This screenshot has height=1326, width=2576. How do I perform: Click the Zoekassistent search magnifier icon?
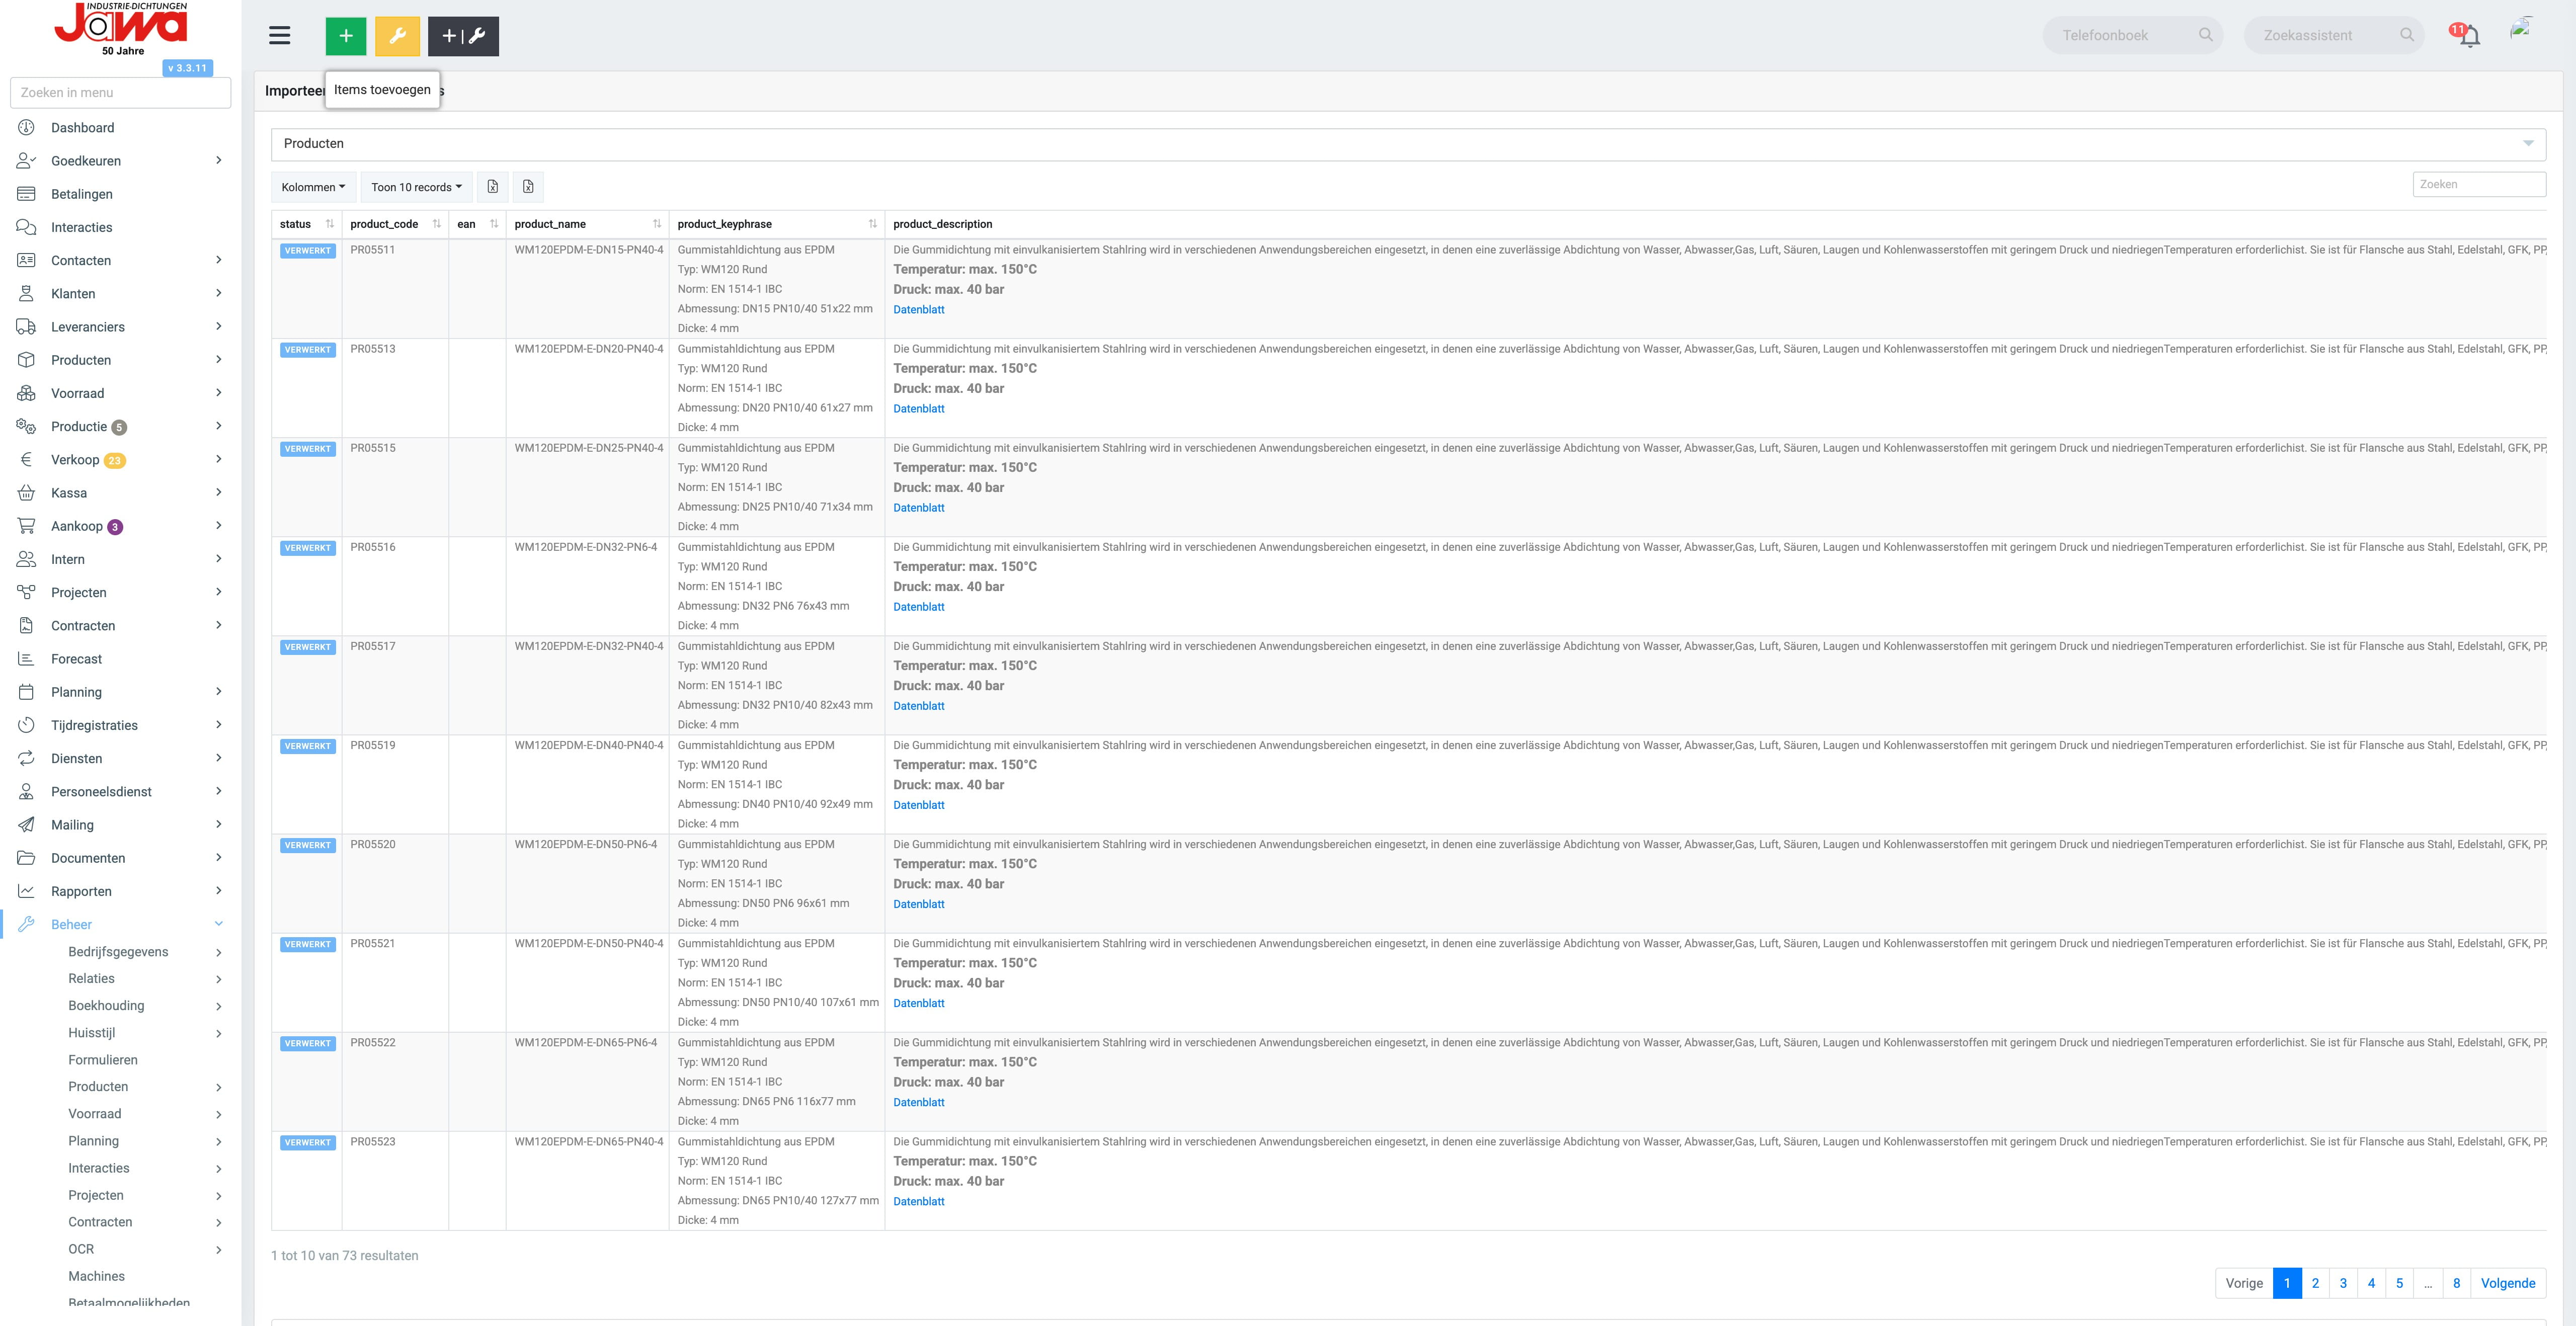coord(2406,35)
